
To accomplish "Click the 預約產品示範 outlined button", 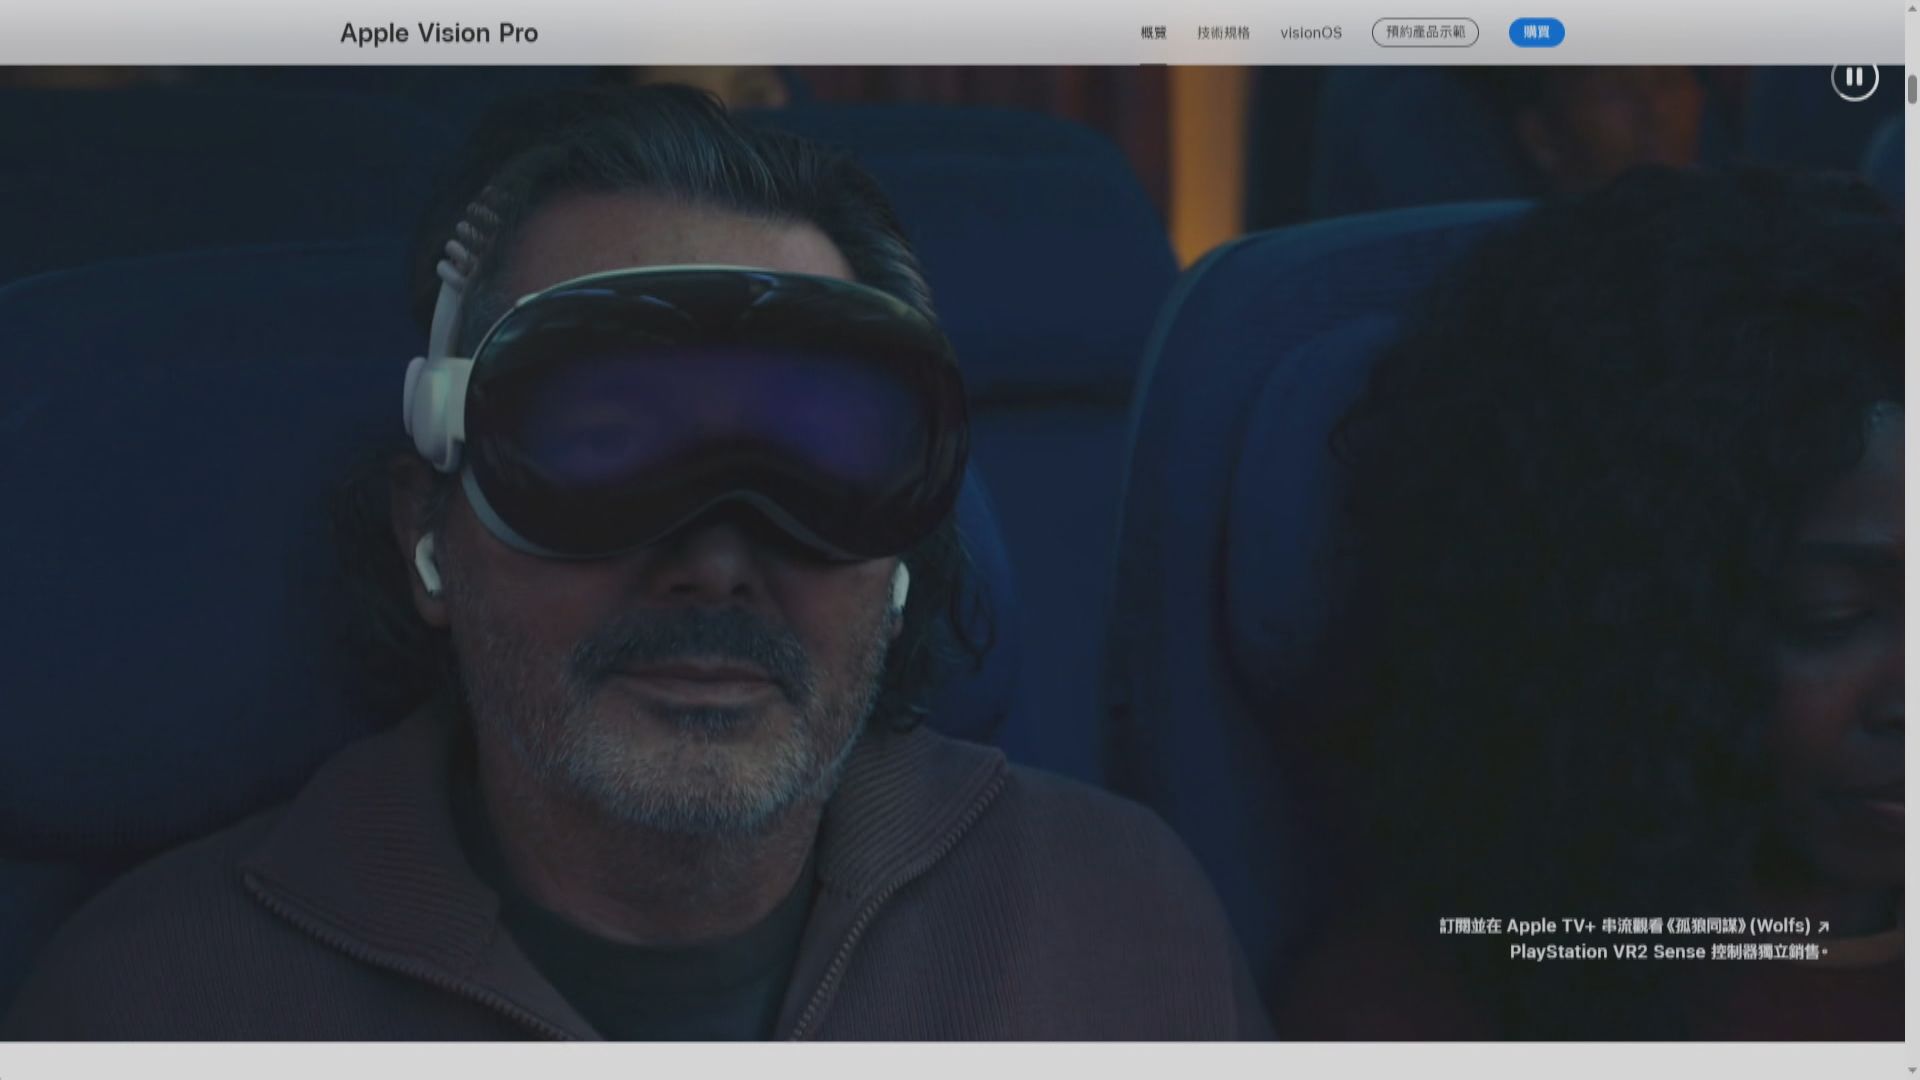I will [x=1425, y=33].
